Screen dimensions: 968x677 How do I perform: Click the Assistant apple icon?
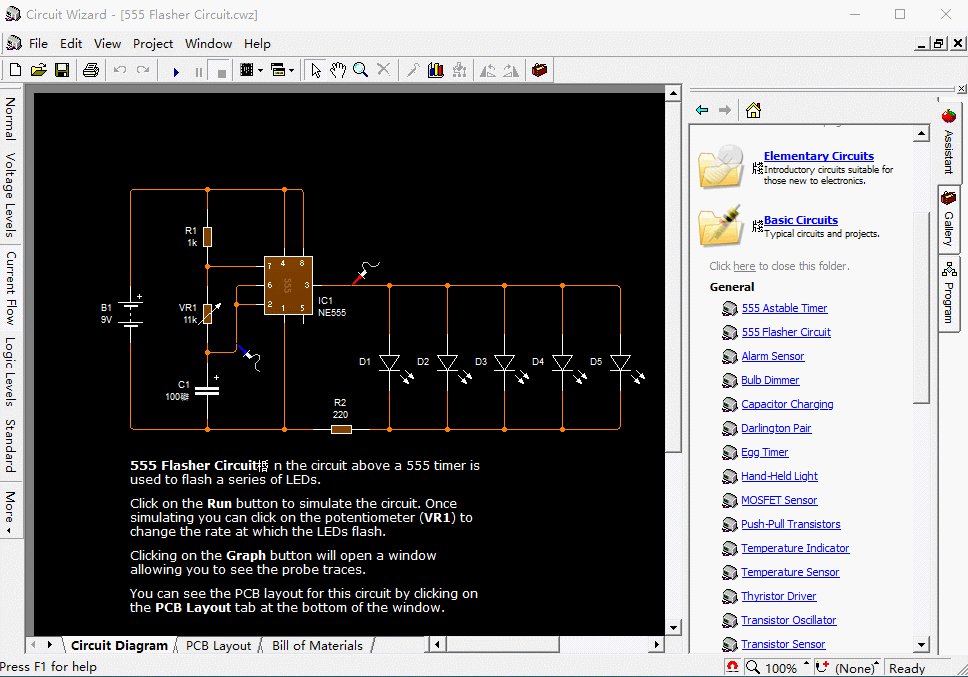point(946,118)
